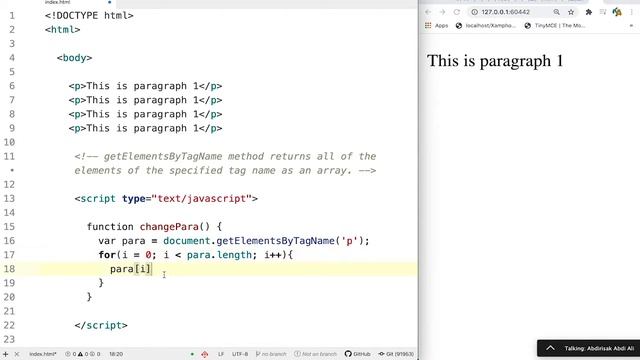This screenshot has width=640, height=360.
Task: Open the TinyMCE bookmark
Action: point(555,25)
